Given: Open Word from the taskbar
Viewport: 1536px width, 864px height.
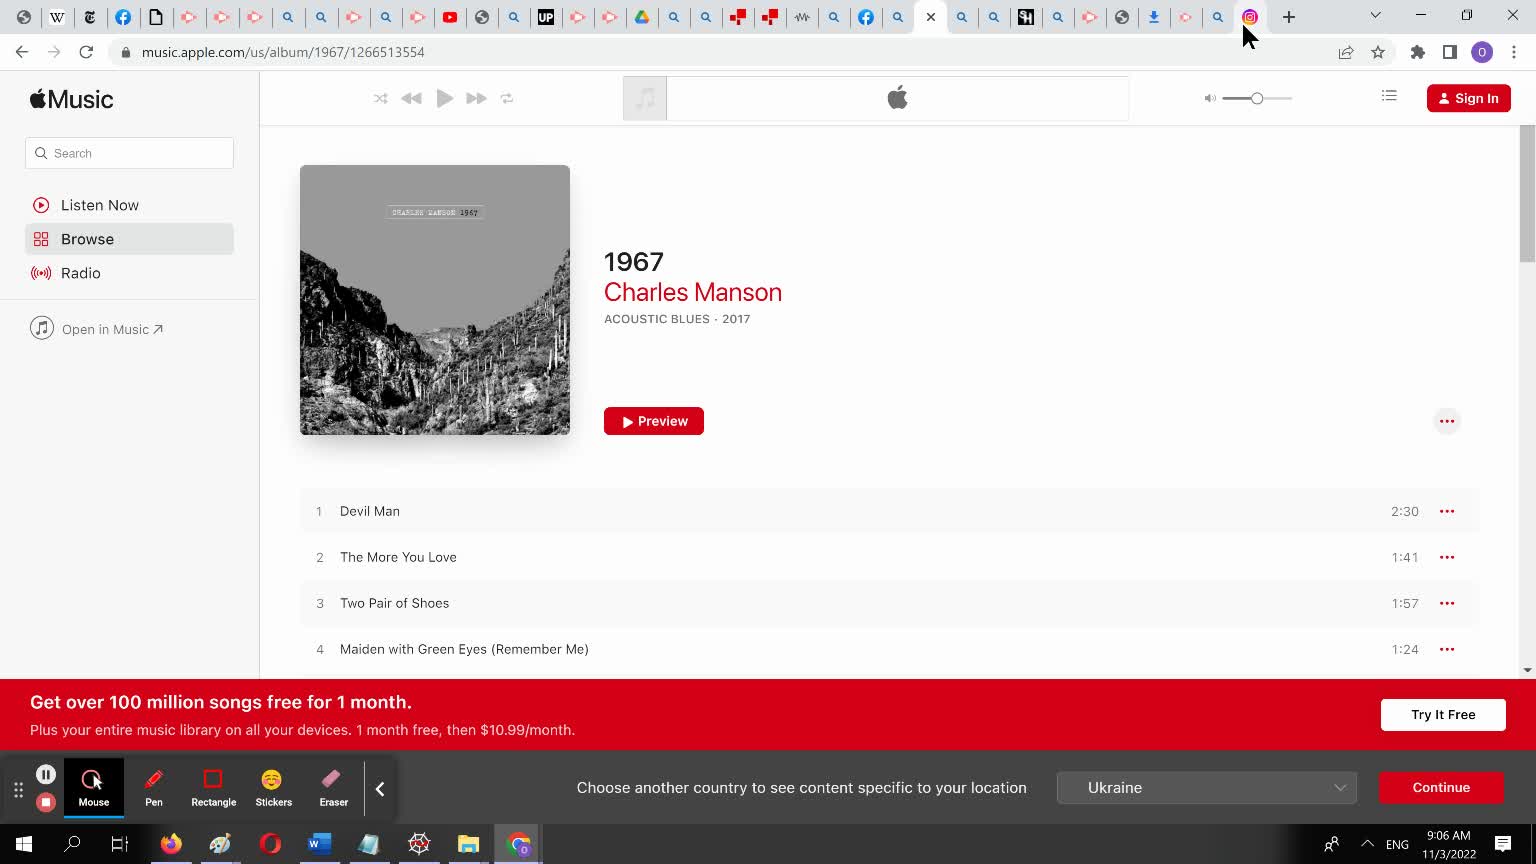Looking at the screenshot, I should point(319,844).
